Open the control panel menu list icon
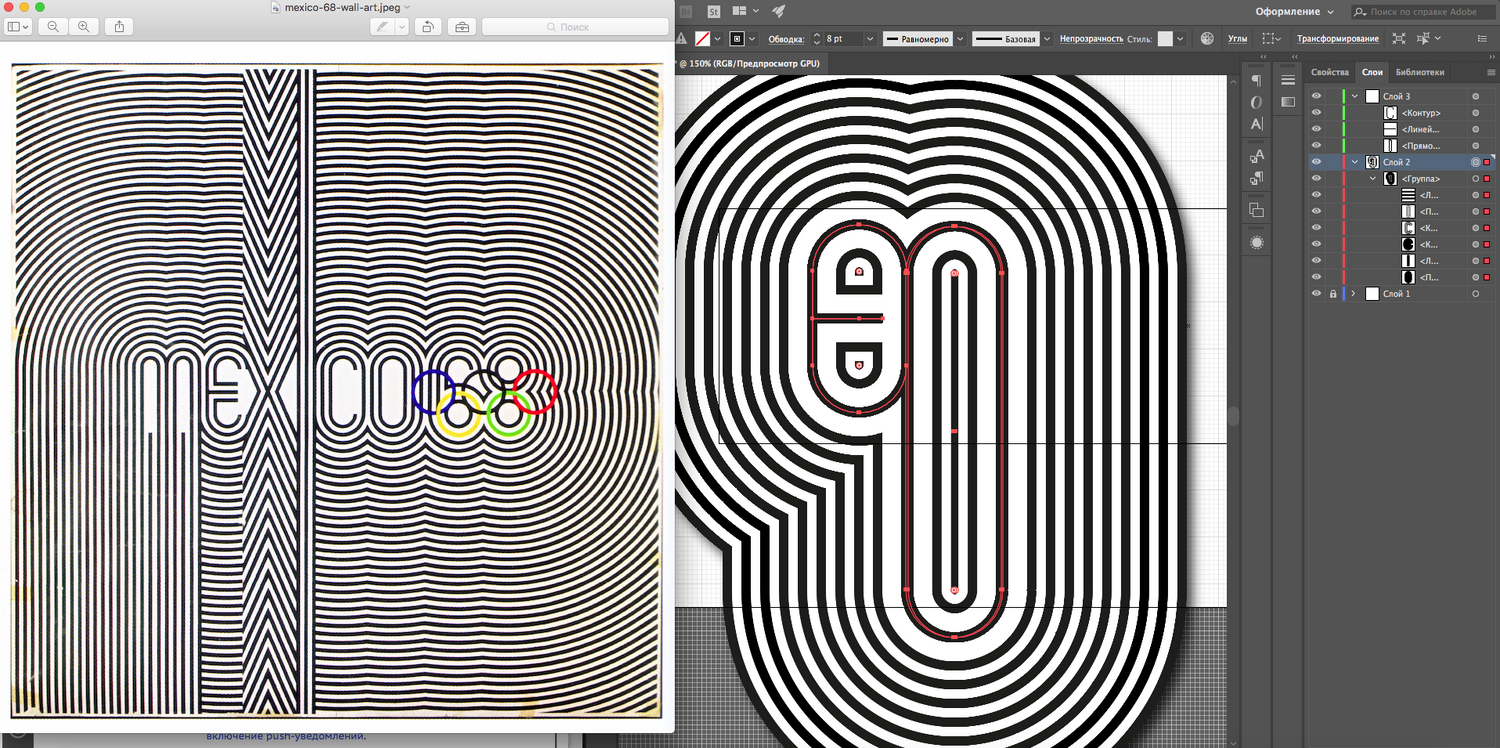 pyautogui.click(x=1483, y=39)
